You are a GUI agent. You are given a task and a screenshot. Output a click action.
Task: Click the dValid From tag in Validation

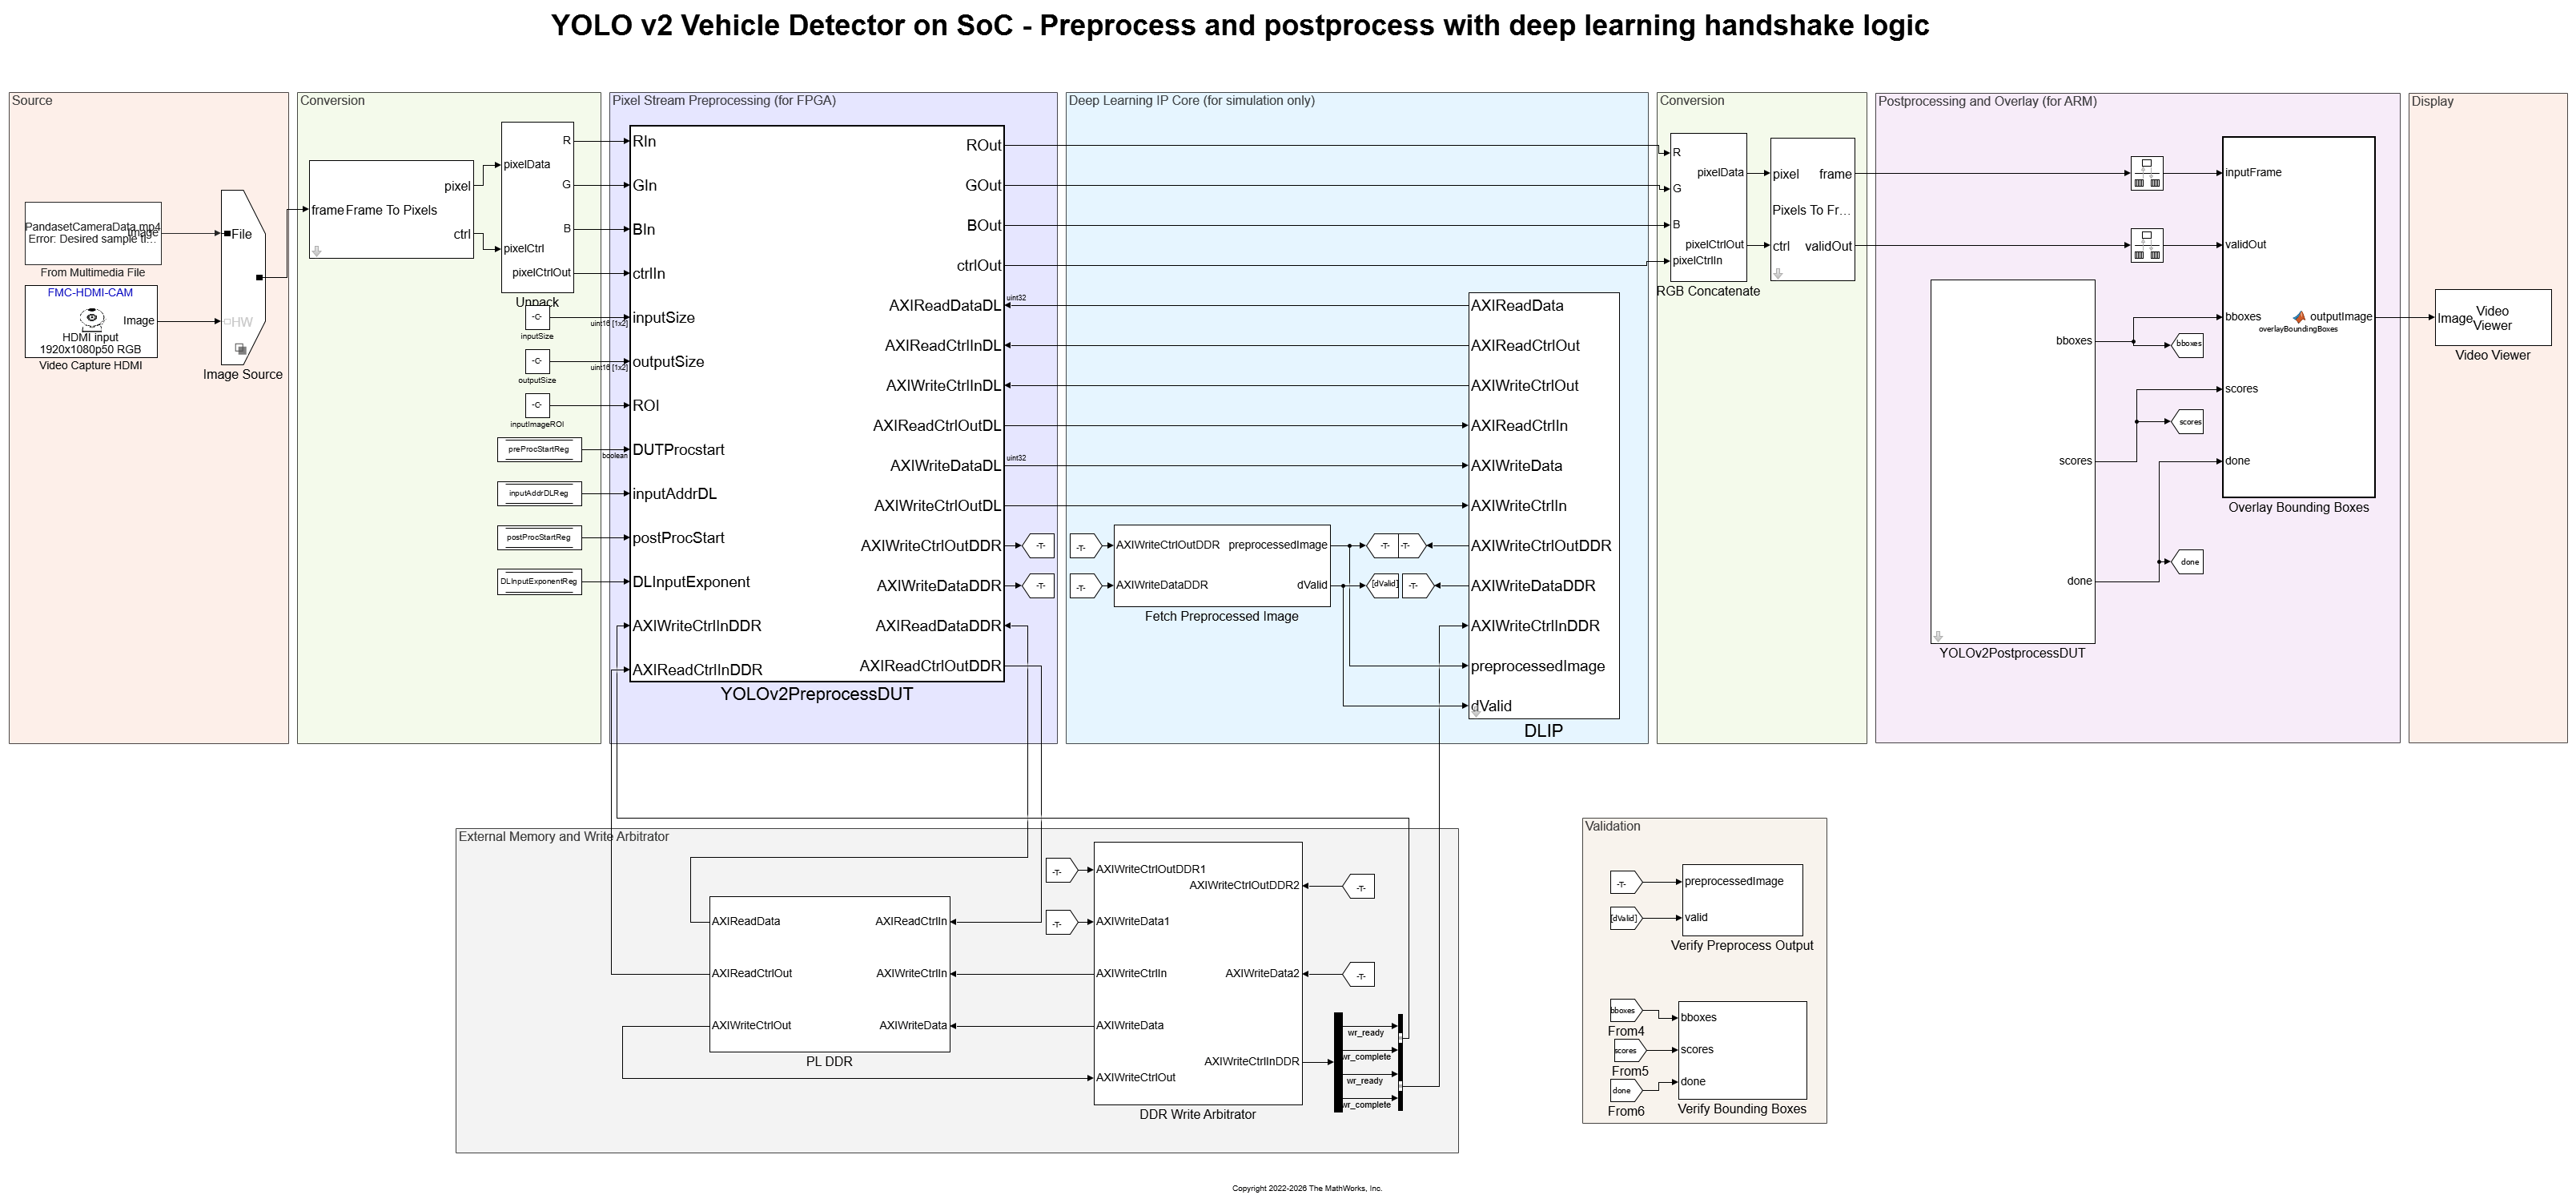(1625, 918)
